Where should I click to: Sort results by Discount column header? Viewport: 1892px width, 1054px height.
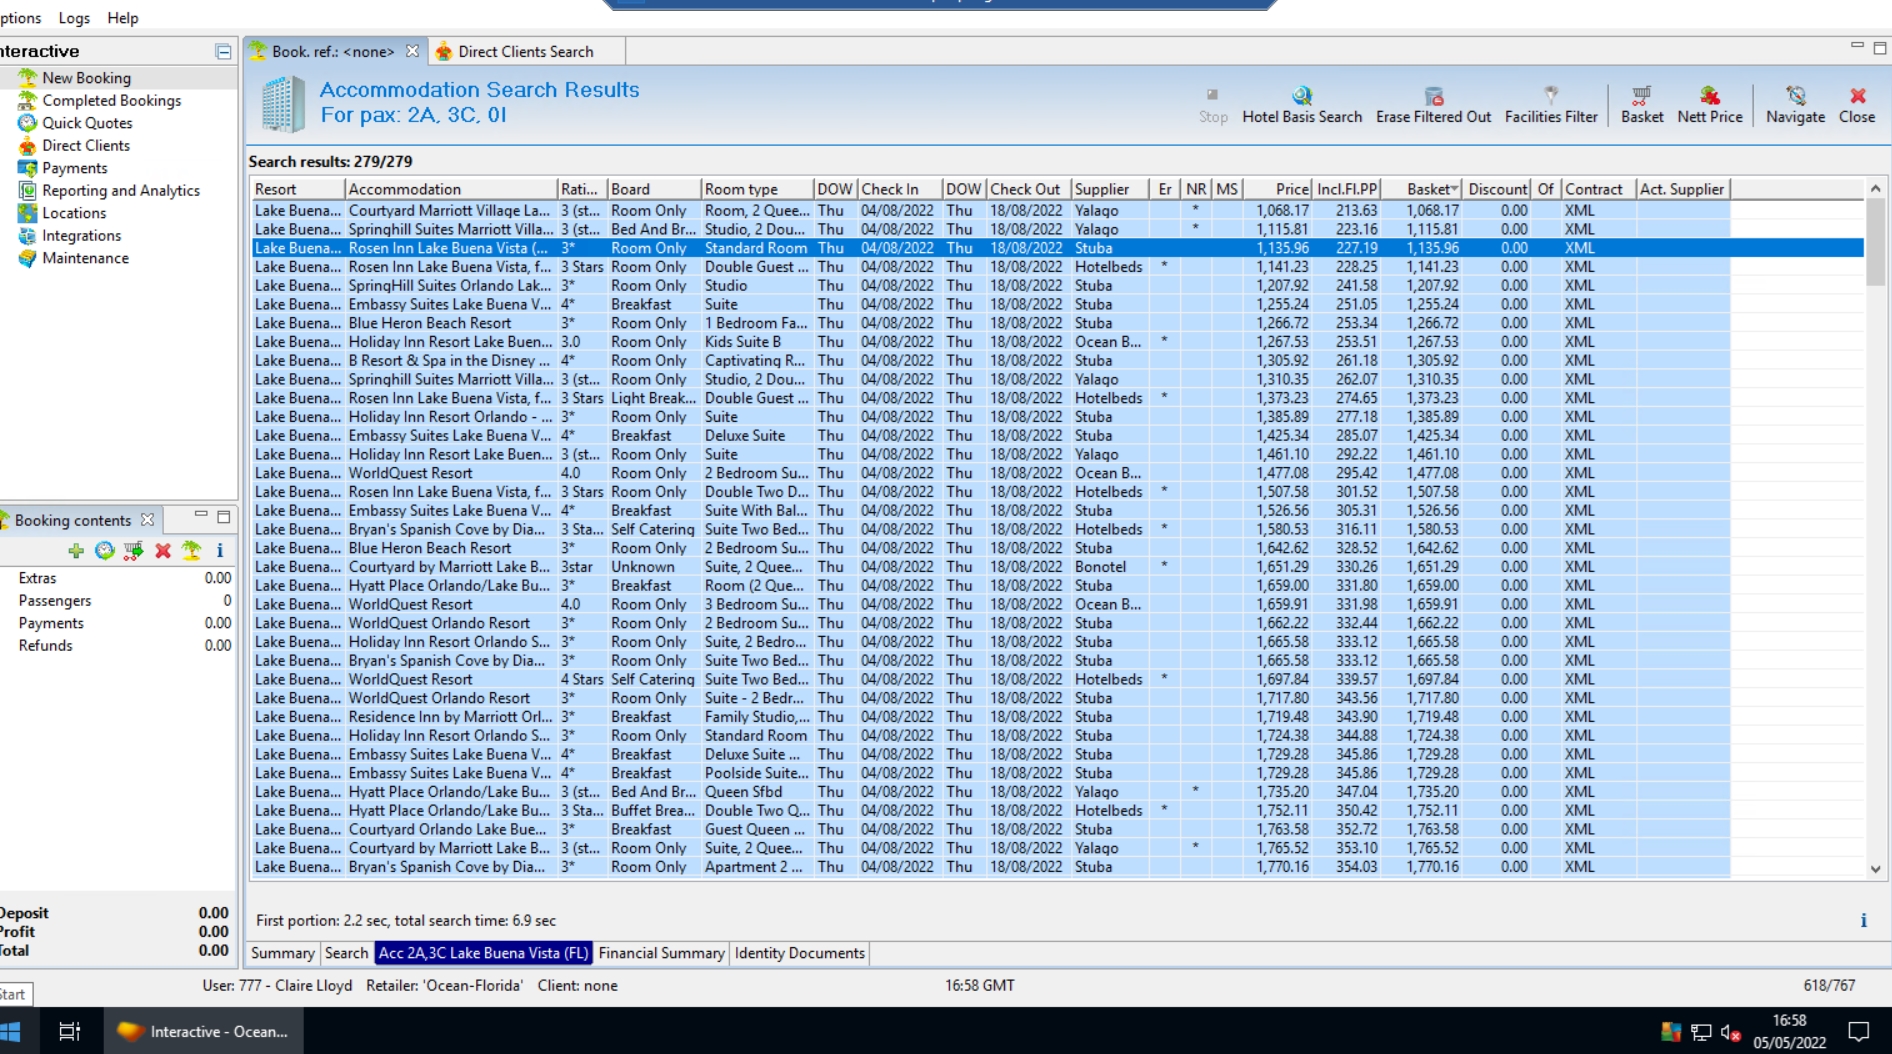[x=1497, y=189]
